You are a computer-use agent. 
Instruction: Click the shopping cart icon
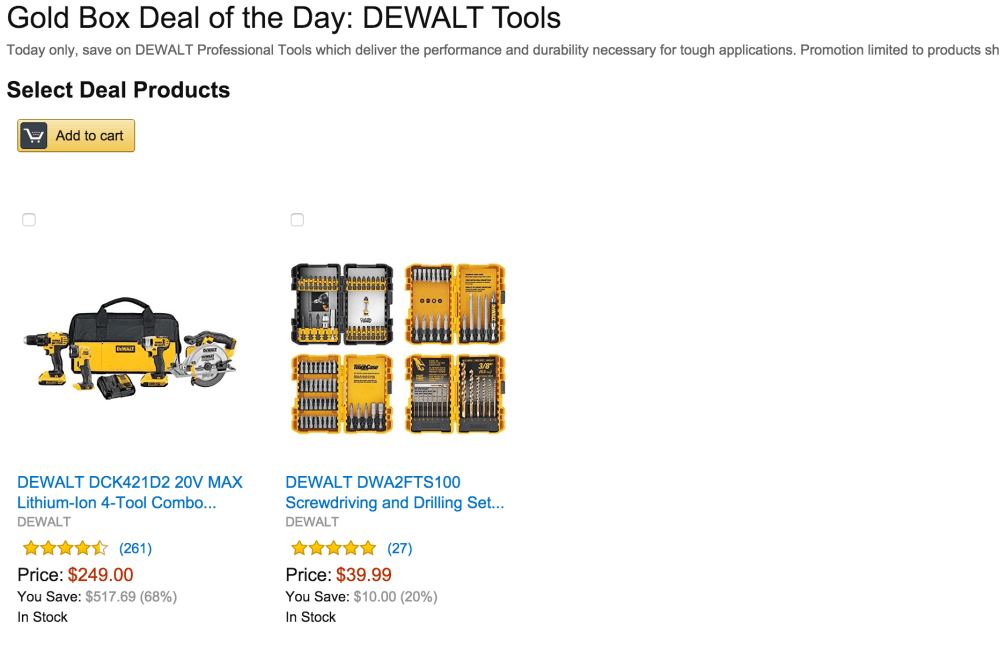coord(34,136)
